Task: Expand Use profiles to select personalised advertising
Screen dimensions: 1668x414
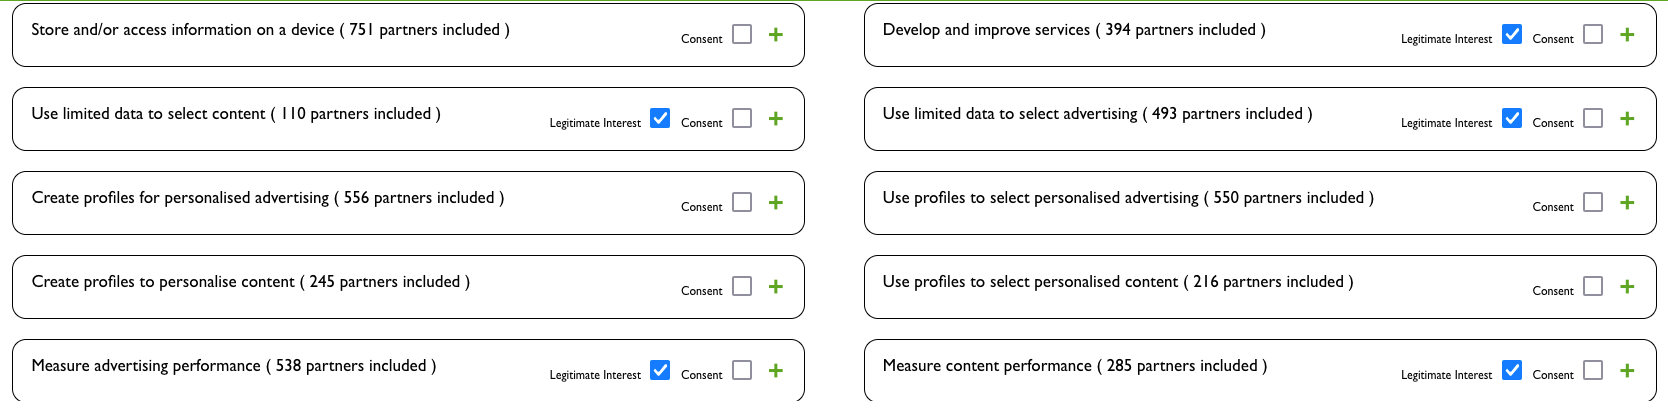Action: click(1627, 203)
